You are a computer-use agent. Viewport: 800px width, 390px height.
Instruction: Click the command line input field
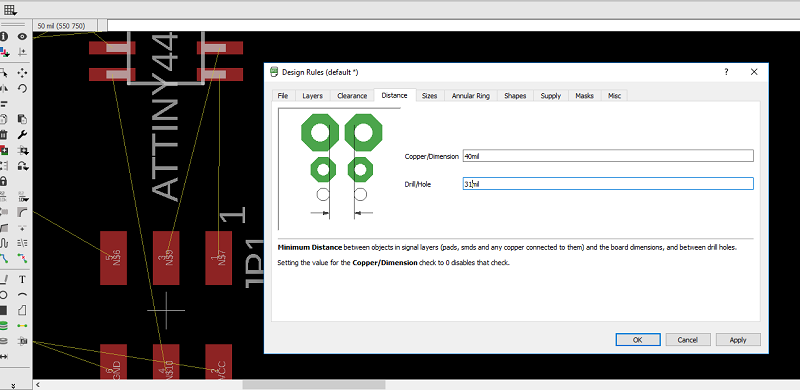pos(454,26)
